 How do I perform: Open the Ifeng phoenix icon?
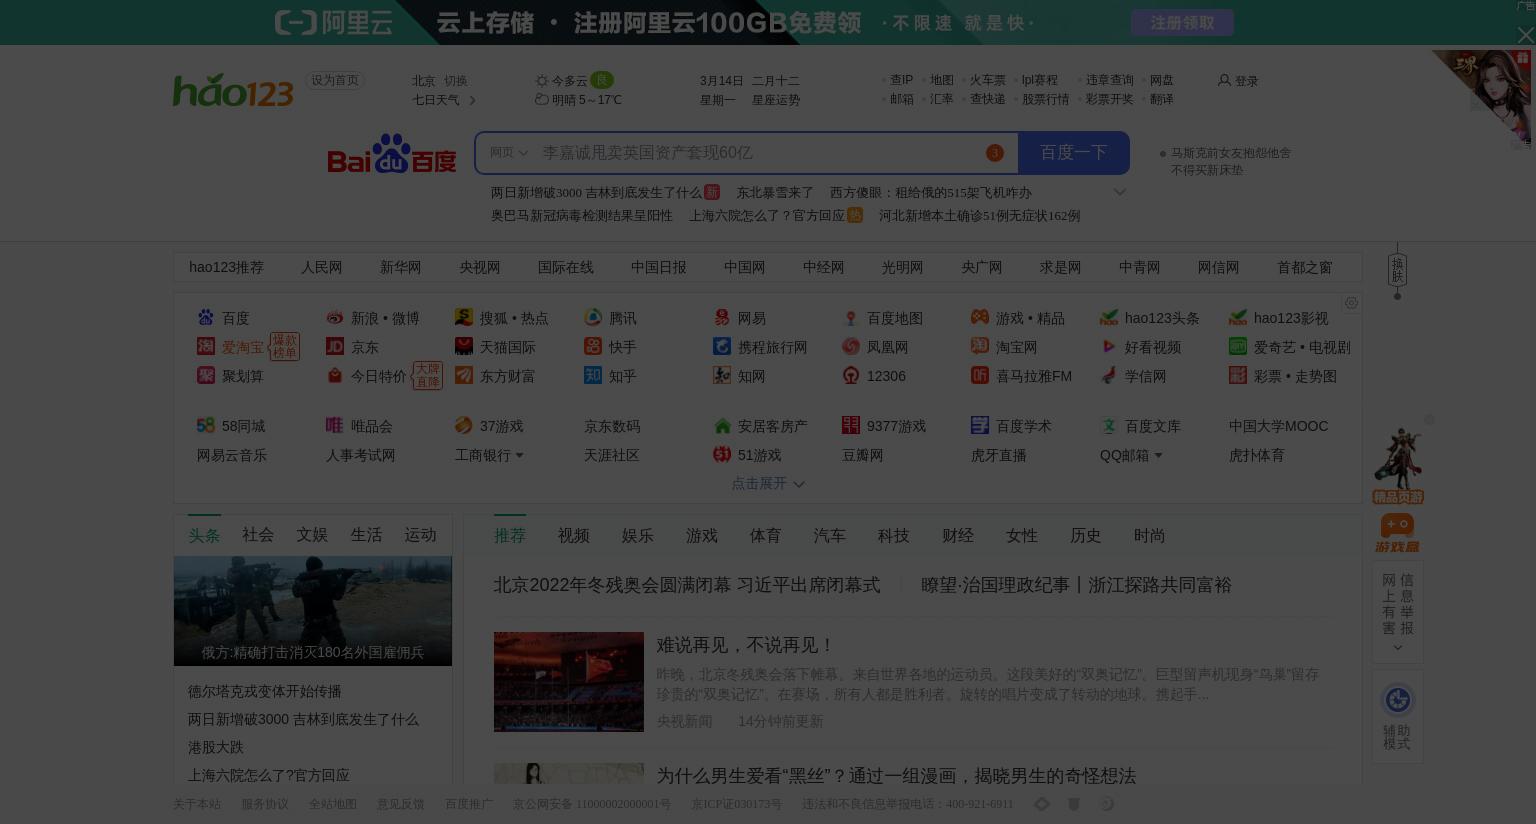point(851,346)
